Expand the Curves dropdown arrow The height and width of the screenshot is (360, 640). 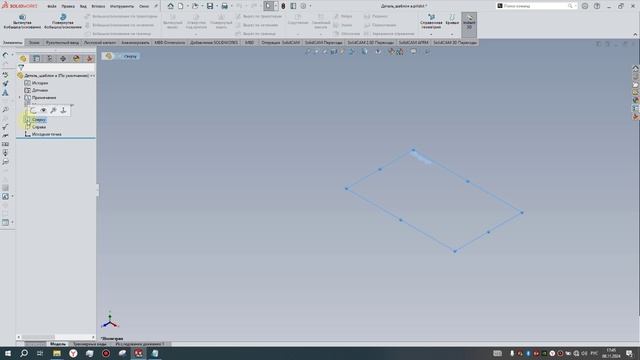pyautogui.click(x=452, y=34)
